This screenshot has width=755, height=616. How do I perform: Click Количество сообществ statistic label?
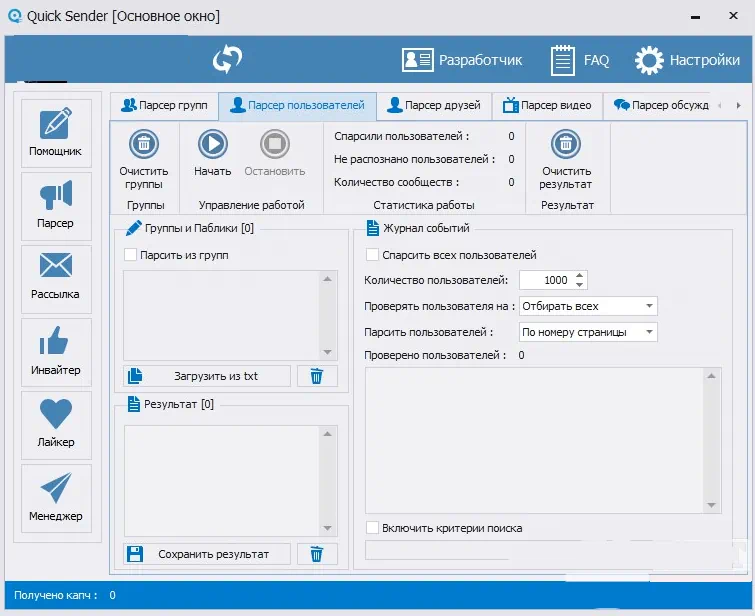[397, 183]
